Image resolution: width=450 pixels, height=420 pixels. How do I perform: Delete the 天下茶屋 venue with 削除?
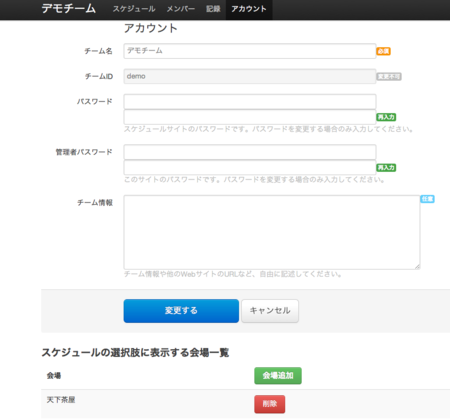pos(270,404)
